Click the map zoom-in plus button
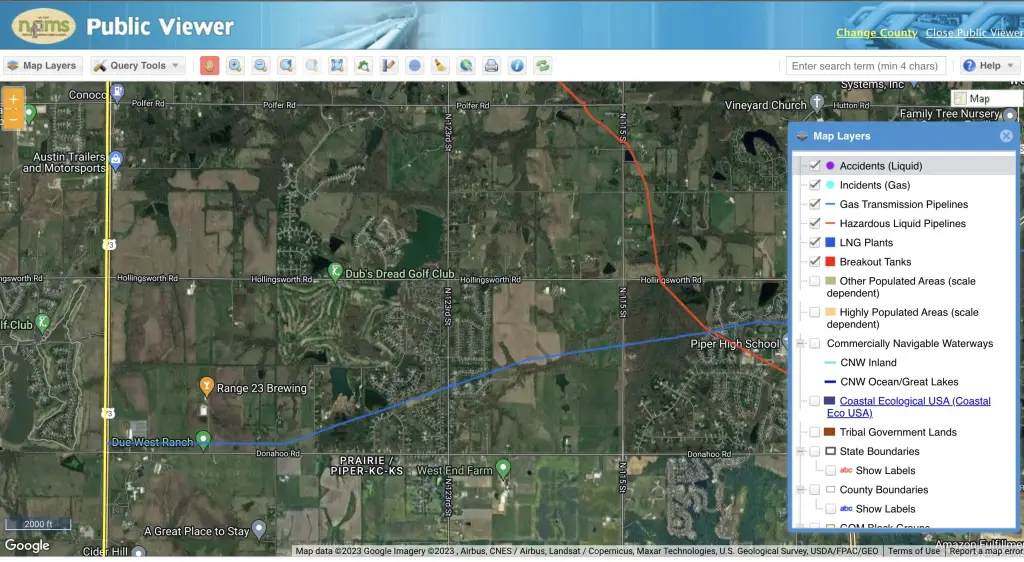Image resolution: width=1024 pixels, height=562 pixels. pos(13,101)
